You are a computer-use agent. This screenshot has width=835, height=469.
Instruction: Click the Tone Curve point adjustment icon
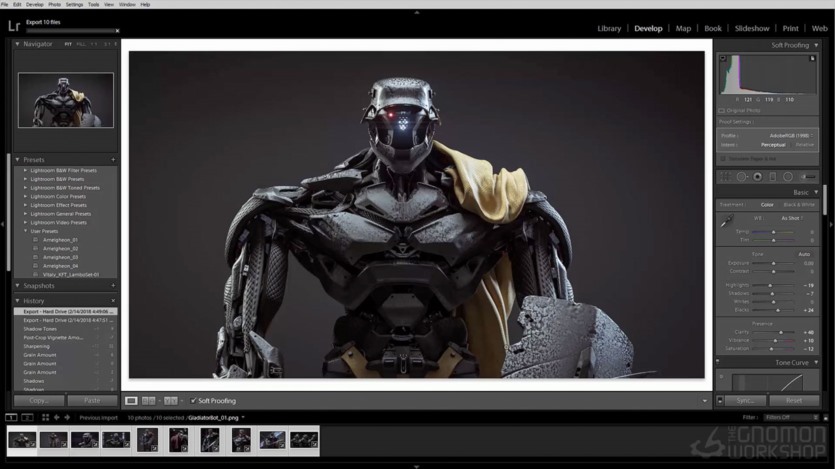point(722,377)
